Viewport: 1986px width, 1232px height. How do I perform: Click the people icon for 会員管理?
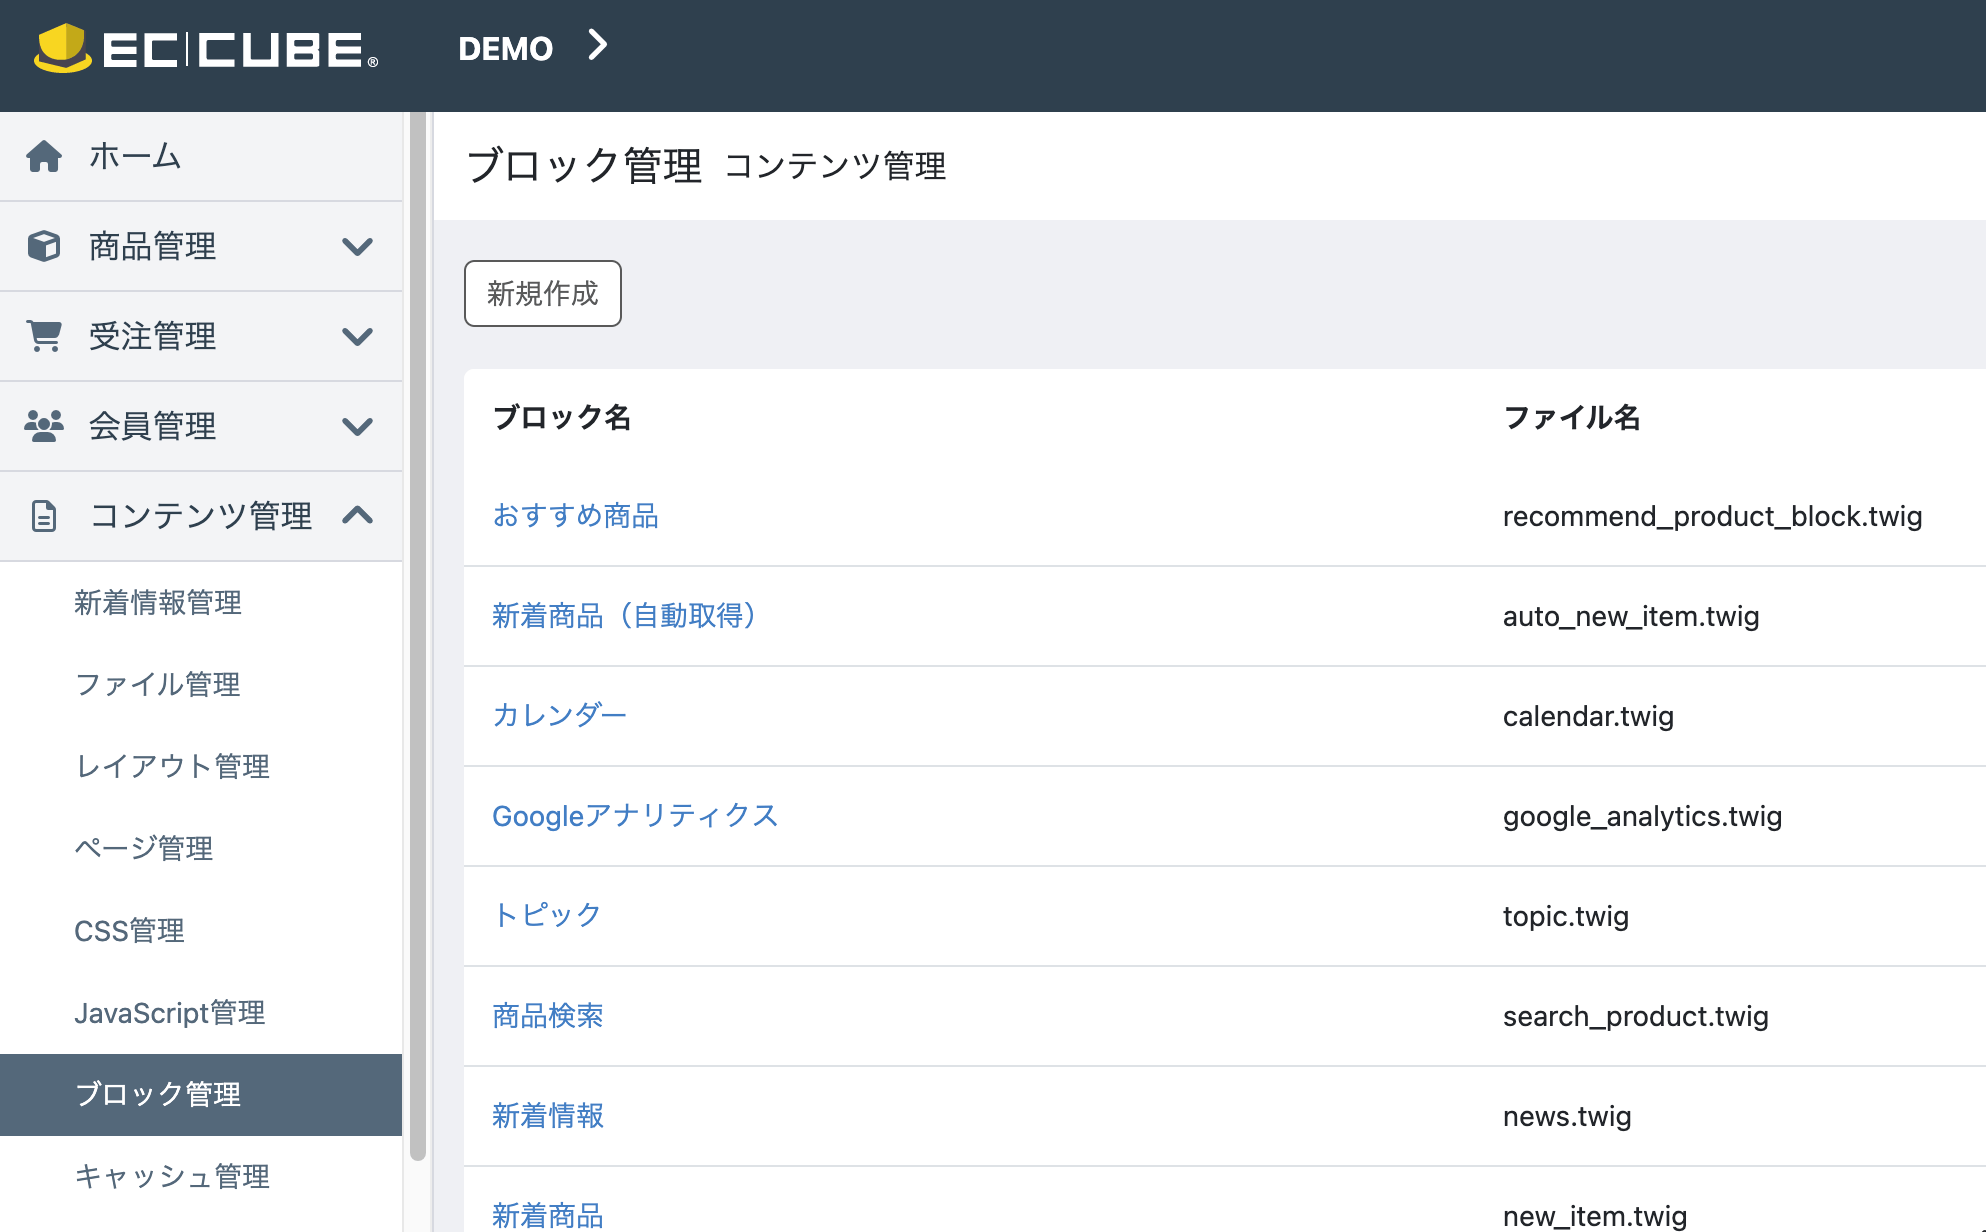[x=44, y=426]
